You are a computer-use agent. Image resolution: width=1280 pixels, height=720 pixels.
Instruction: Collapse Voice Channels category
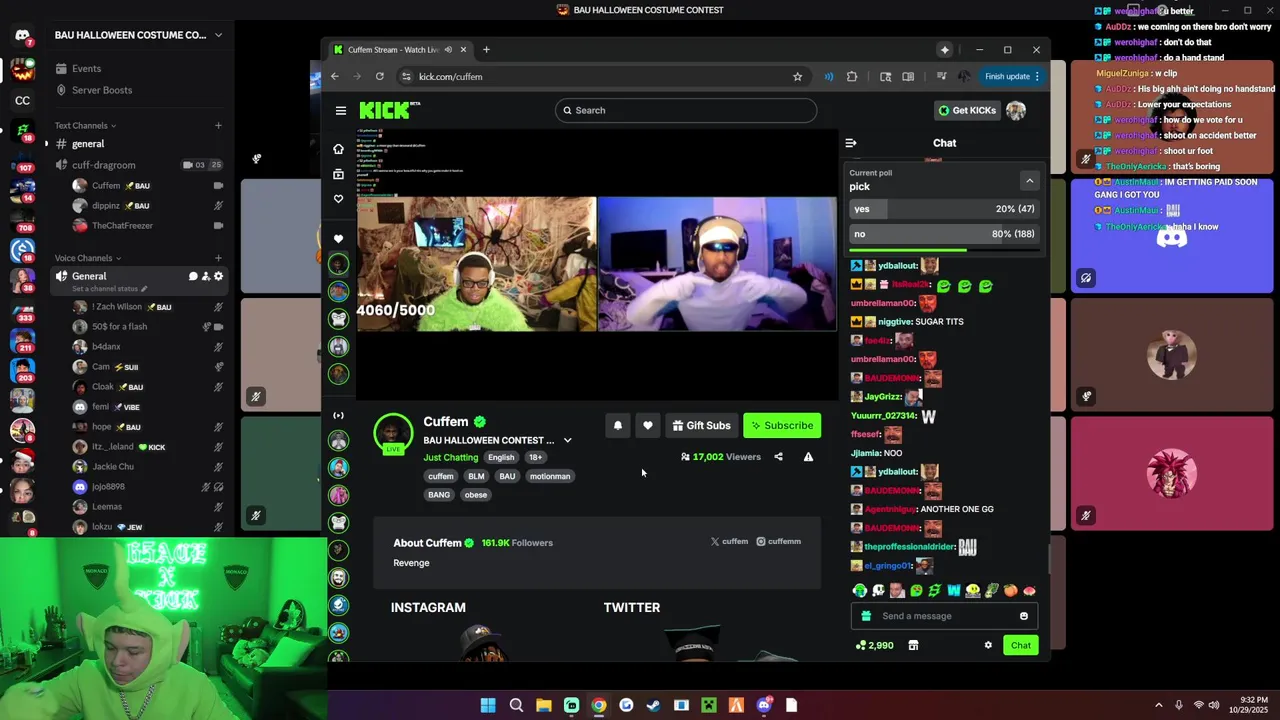click(x=88, y=258)
